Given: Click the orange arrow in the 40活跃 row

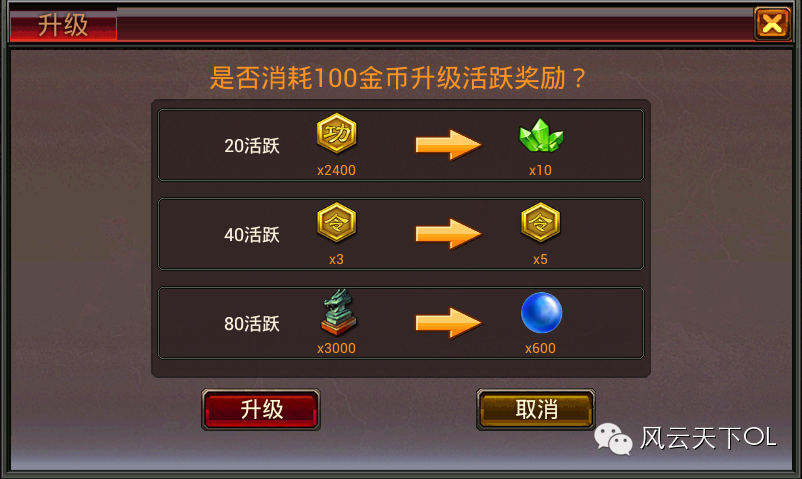Looking at the screenshot, I should 448,234.
